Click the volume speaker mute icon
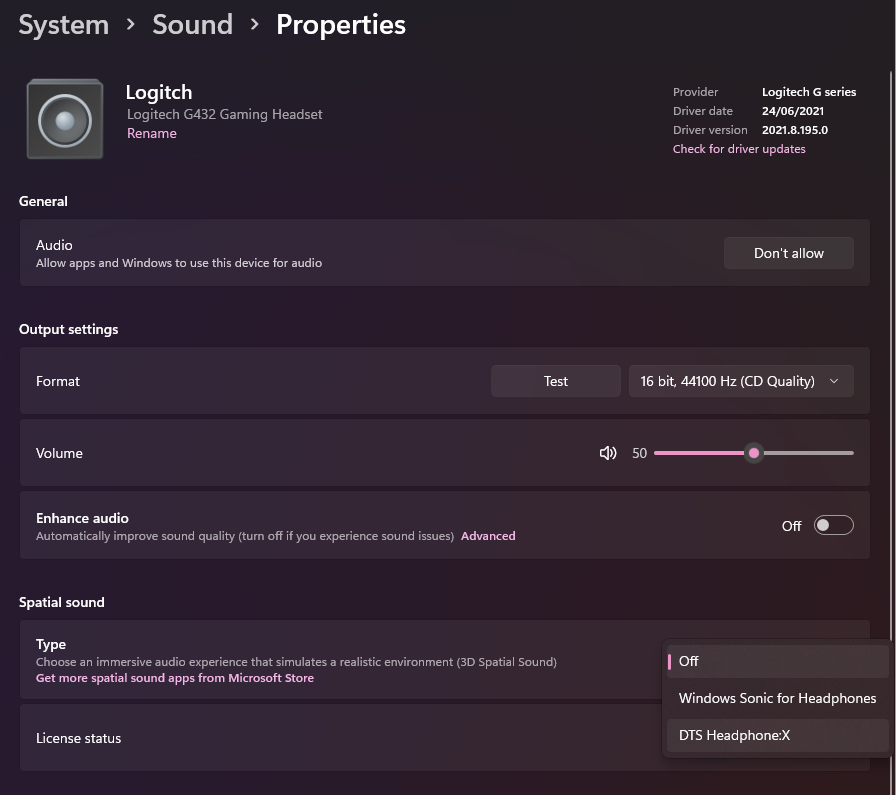 [608, 453]
